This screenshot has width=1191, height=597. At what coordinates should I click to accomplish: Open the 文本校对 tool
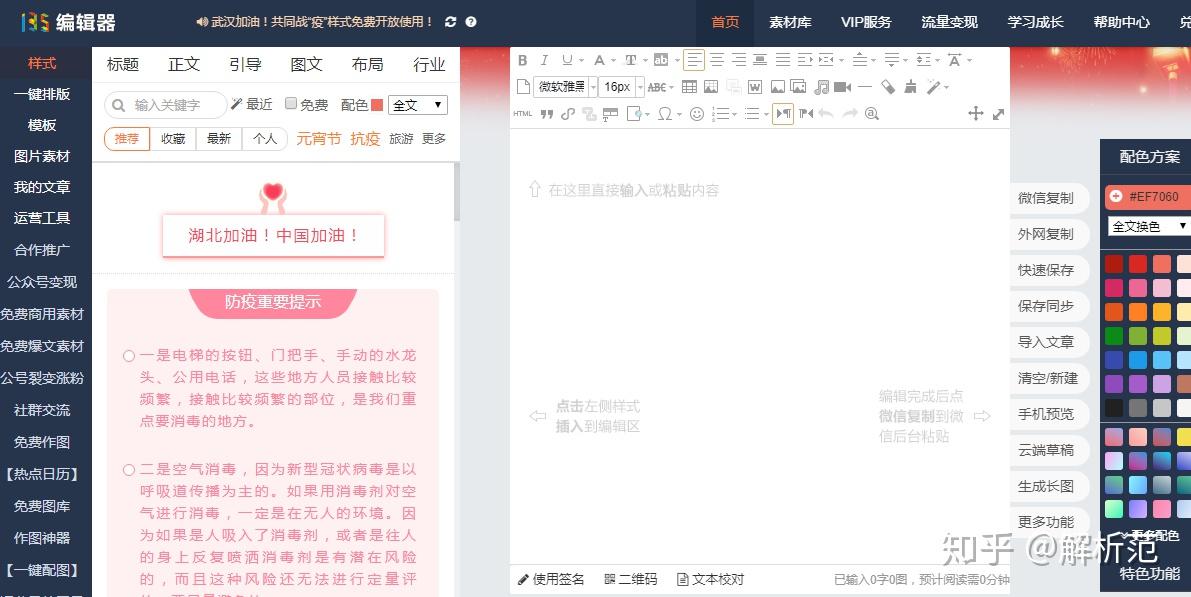click(710, 580)
